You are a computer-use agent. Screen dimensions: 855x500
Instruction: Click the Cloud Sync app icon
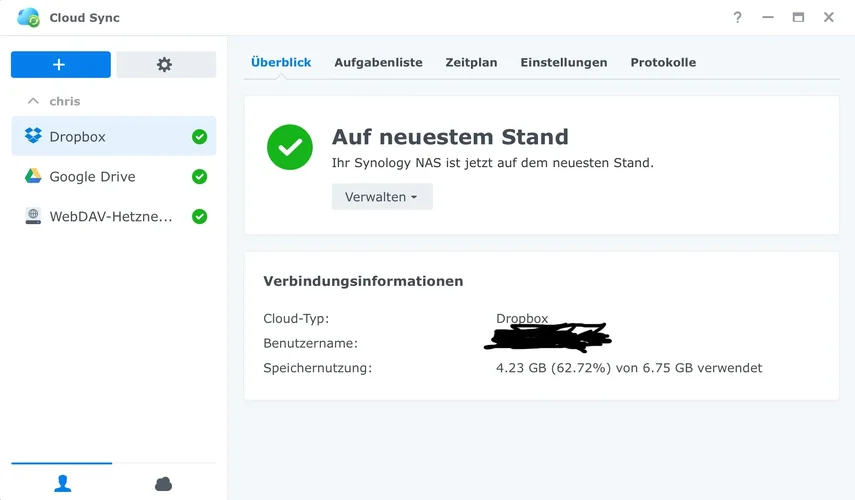(28, 18)
